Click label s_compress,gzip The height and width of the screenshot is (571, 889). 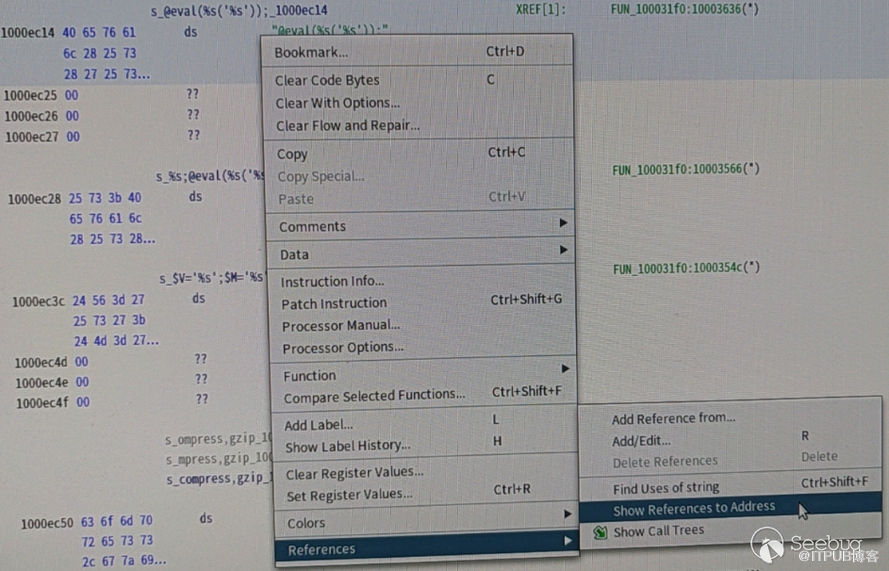(x=219, y=479)
